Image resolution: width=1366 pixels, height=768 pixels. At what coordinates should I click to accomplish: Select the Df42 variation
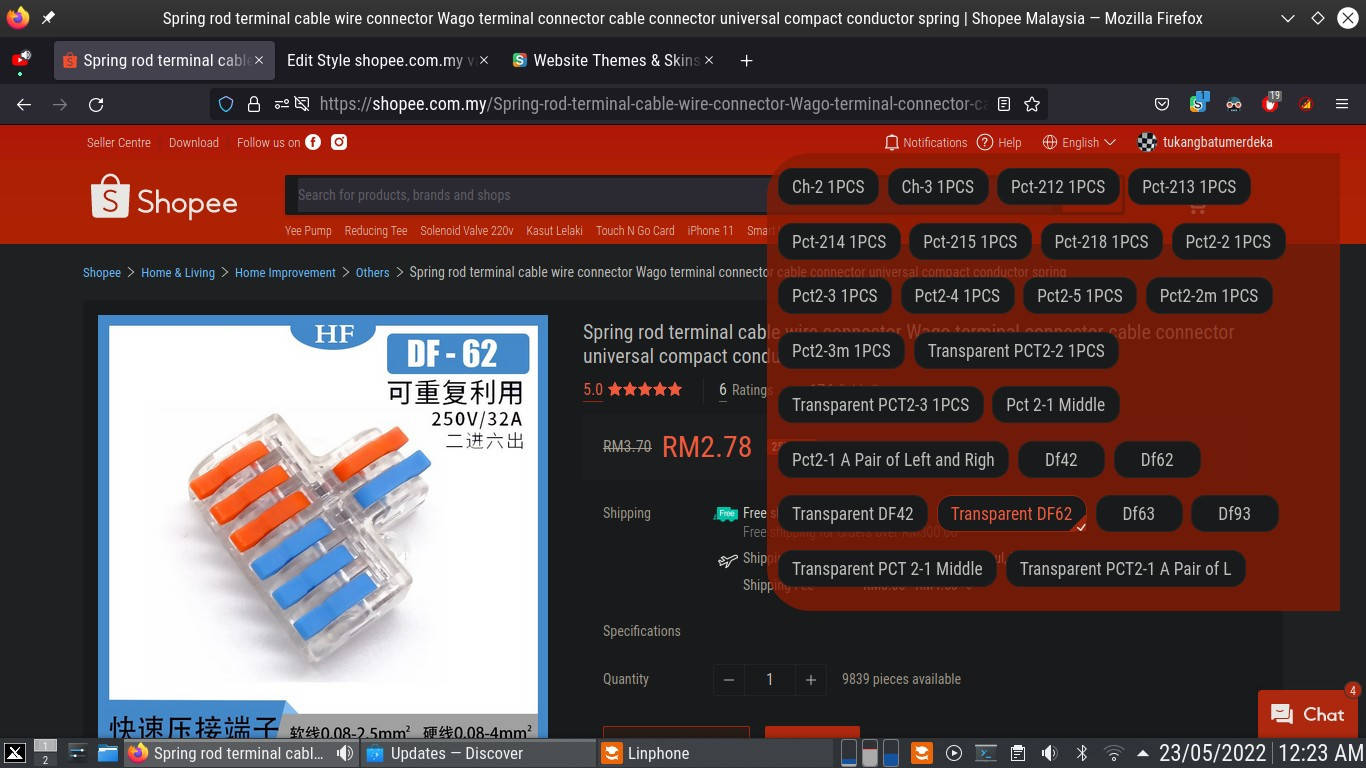pyautogui.click(x=1061, y=459)
